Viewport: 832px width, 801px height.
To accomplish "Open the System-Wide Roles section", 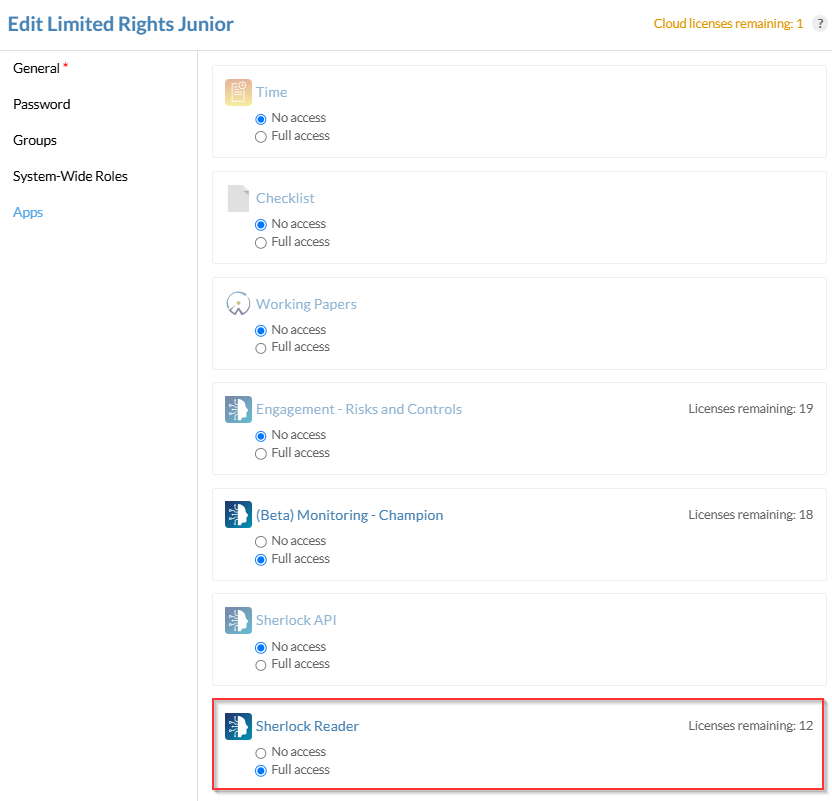I will (70, 176).
